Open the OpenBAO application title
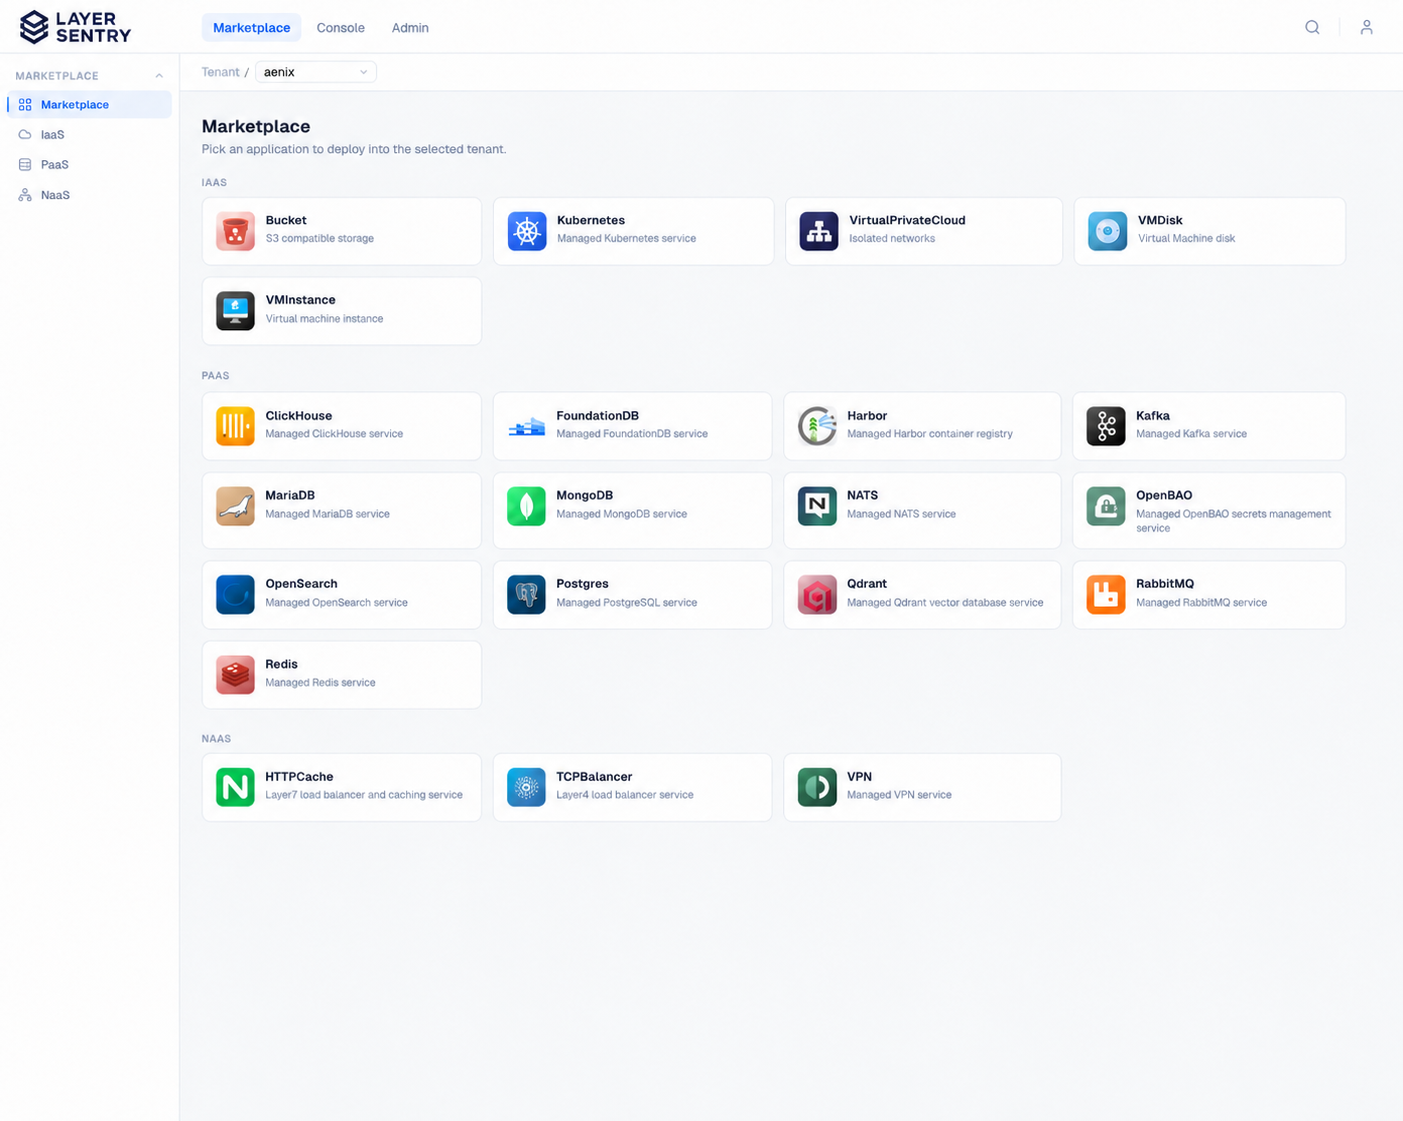 [x=1164, y=496]
